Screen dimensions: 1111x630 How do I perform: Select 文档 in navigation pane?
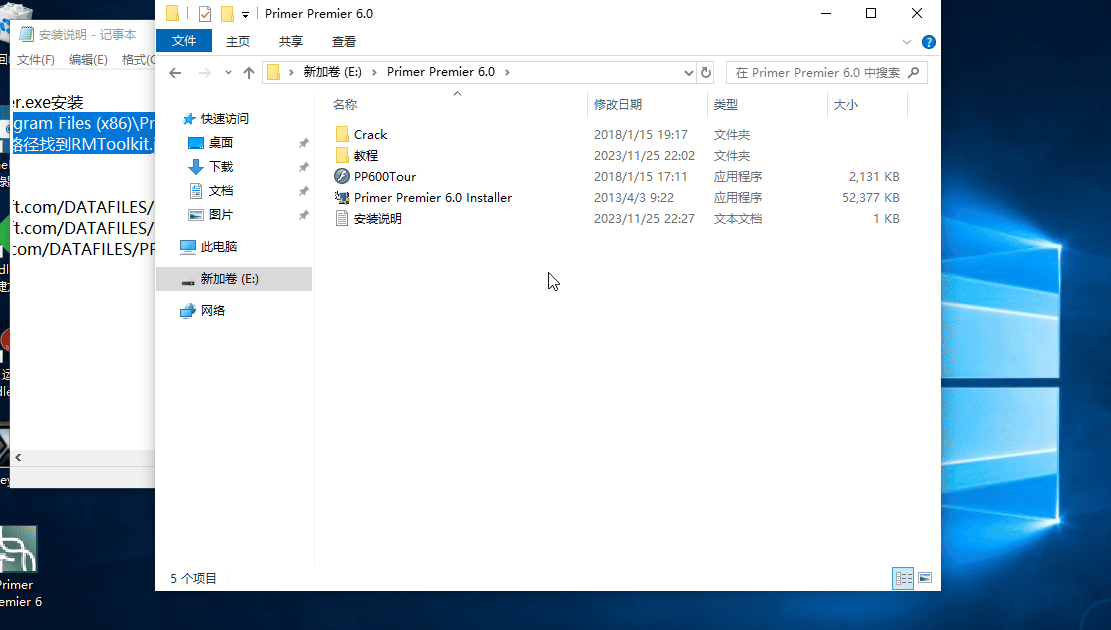(x=220, y=191)
